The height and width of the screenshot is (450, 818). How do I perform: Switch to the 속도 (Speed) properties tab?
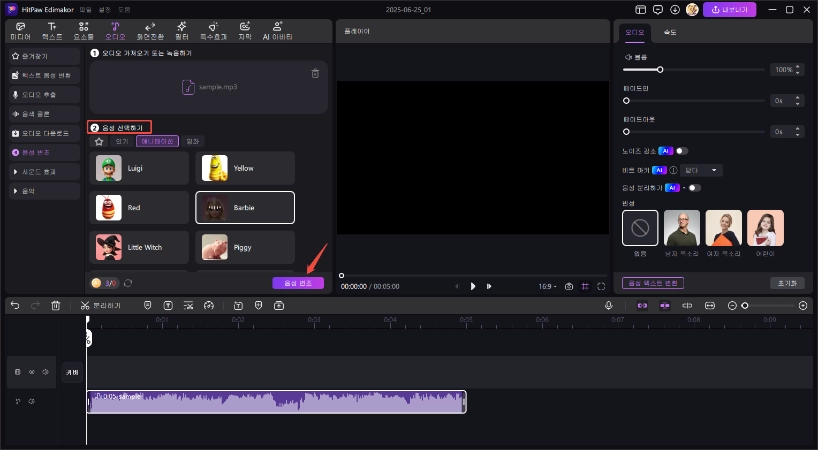670,32
